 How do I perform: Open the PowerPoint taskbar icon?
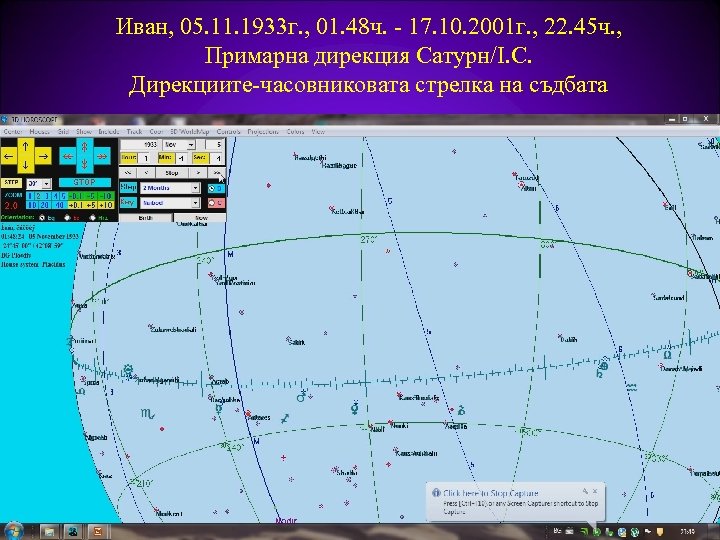[97, 532]
